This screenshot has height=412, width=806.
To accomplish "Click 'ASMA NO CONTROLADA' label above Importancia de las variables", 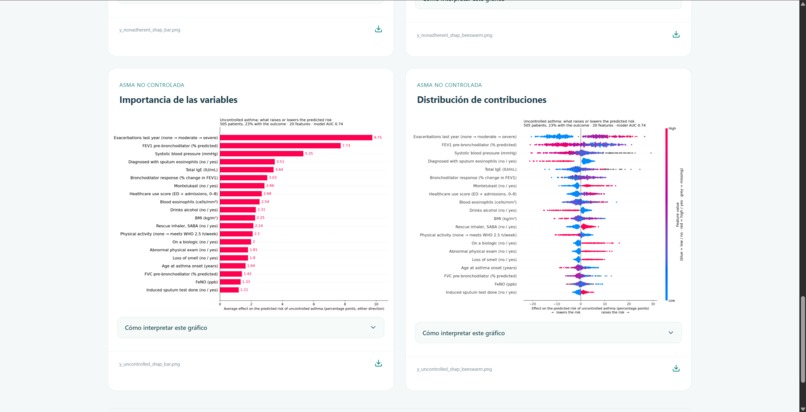I will [x=152, y=85].
